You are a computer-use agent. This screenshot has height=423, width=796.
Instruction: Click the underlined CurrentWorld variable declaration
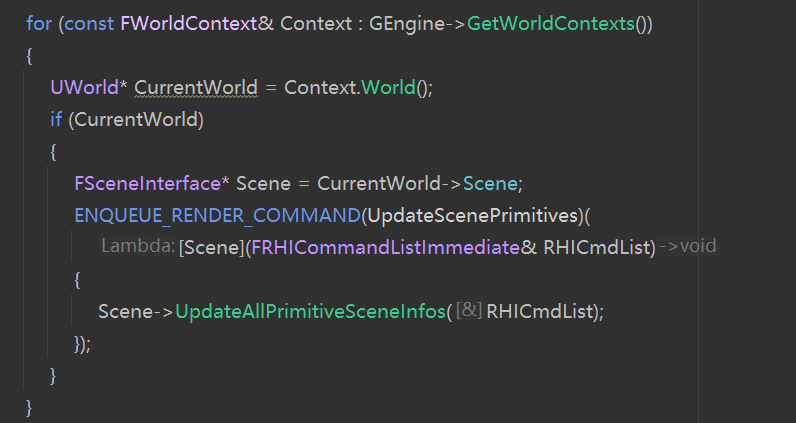[x=195, y=87]
